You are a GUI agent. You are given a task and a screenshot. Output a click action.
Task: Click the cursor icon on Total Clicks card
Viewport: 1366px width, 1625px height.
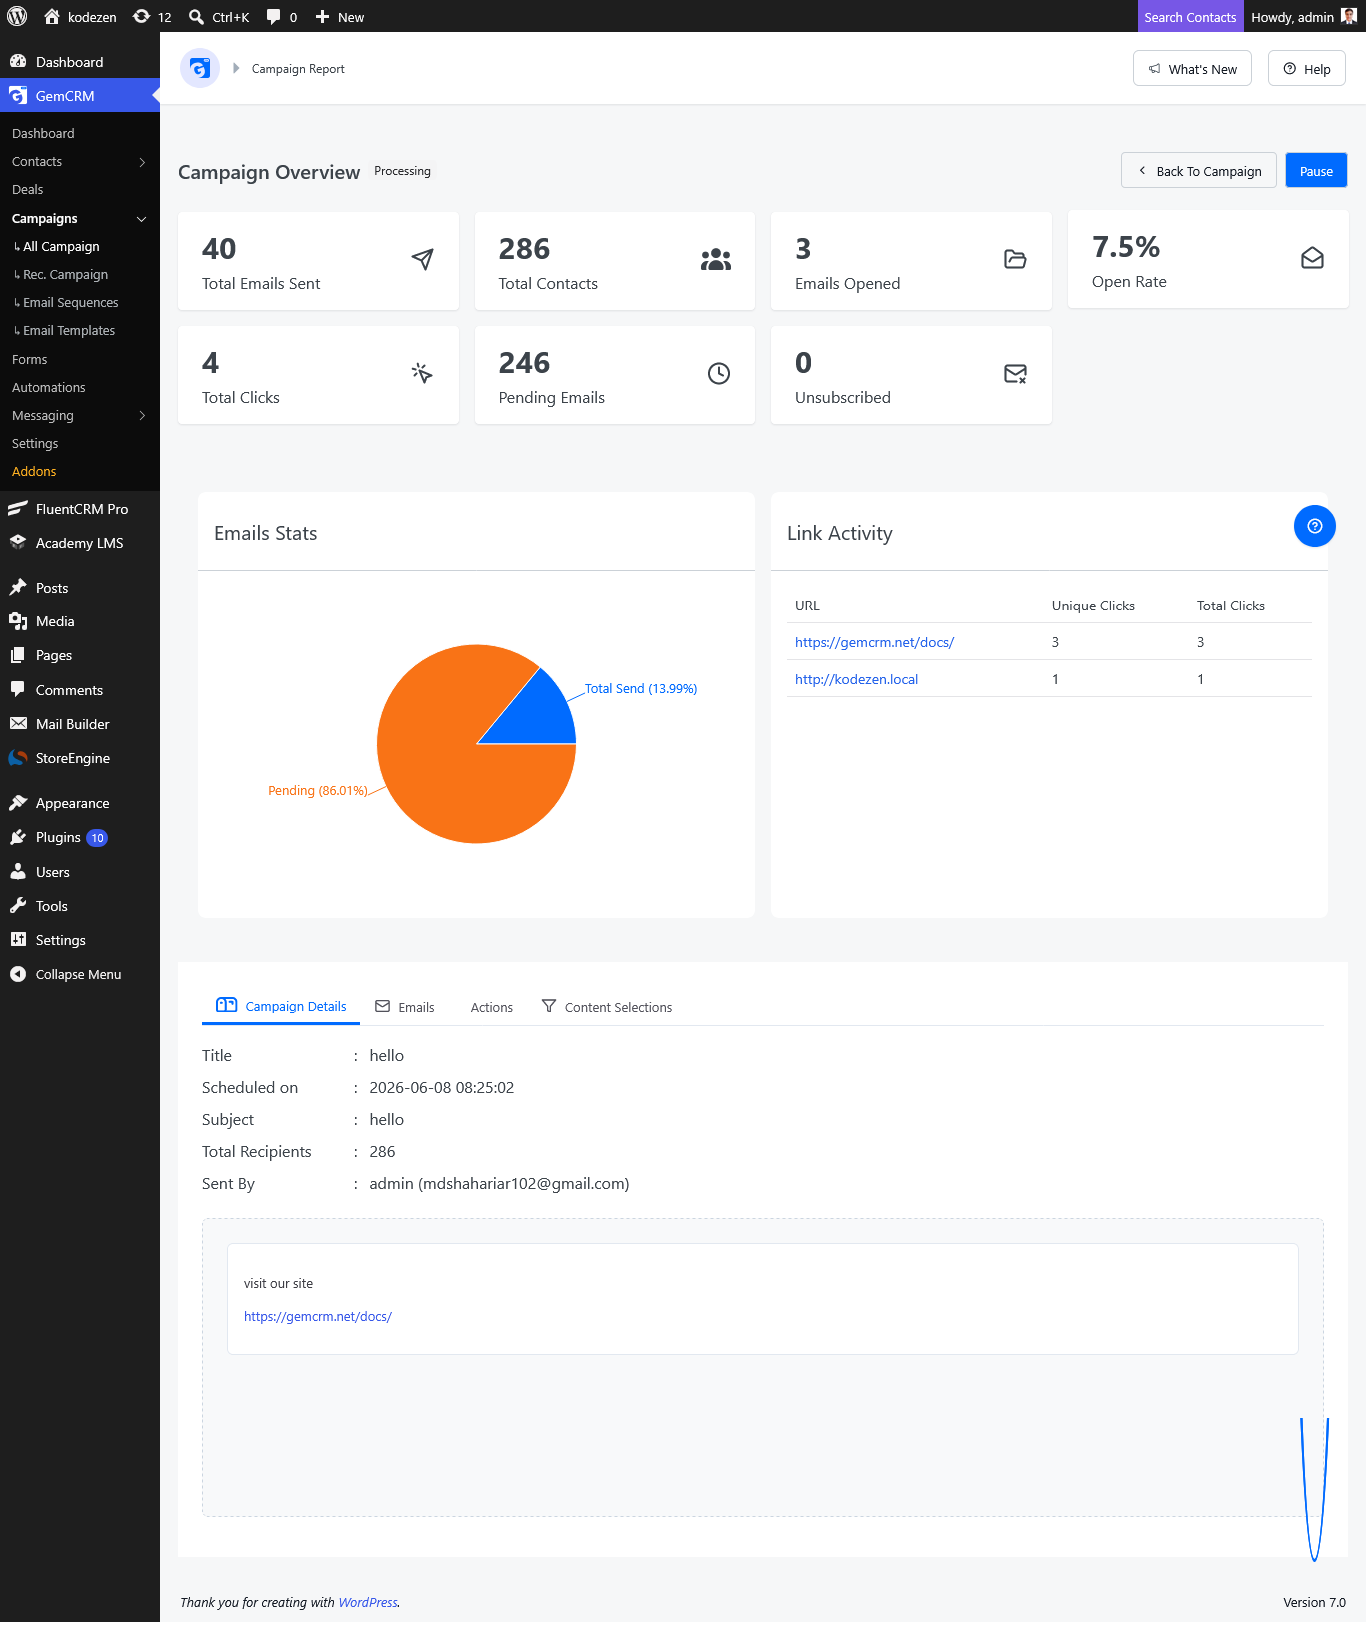pos(422,373)
